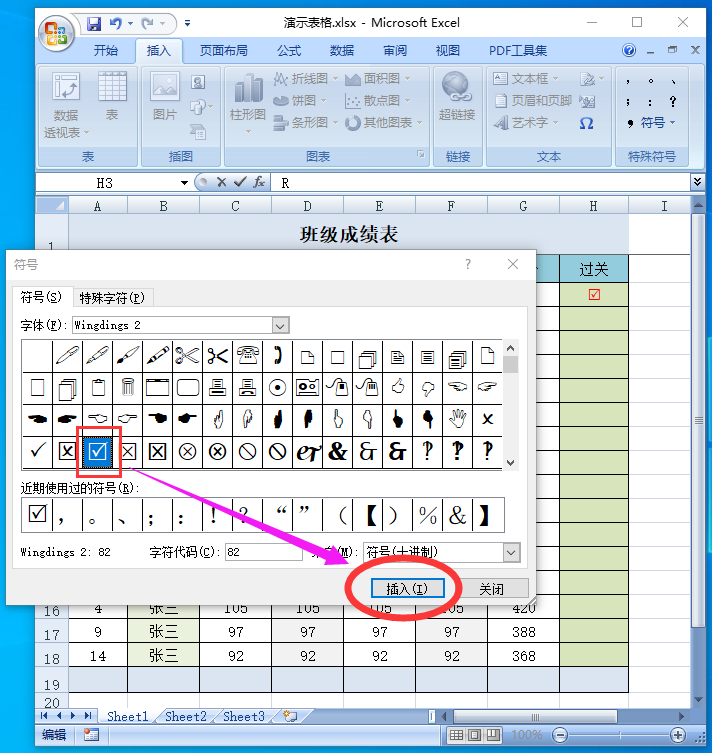Screen dimensions: 712x753
Task: Click the zoom slider handle
Action: pos(620,735)
